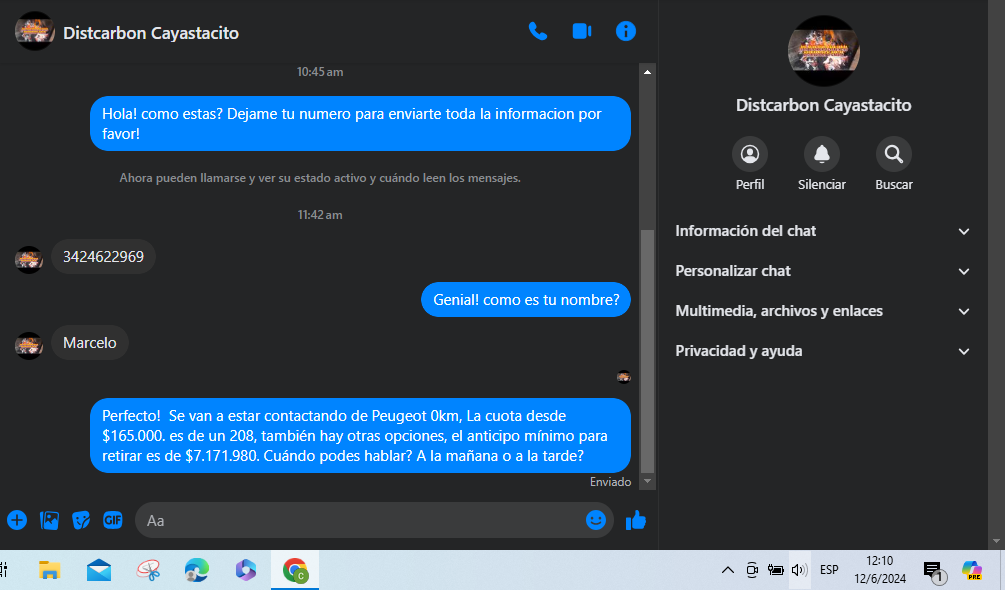Expand Privacidad y ayuda section
This screenshot has width=1005, height=590.
[823, 351]
